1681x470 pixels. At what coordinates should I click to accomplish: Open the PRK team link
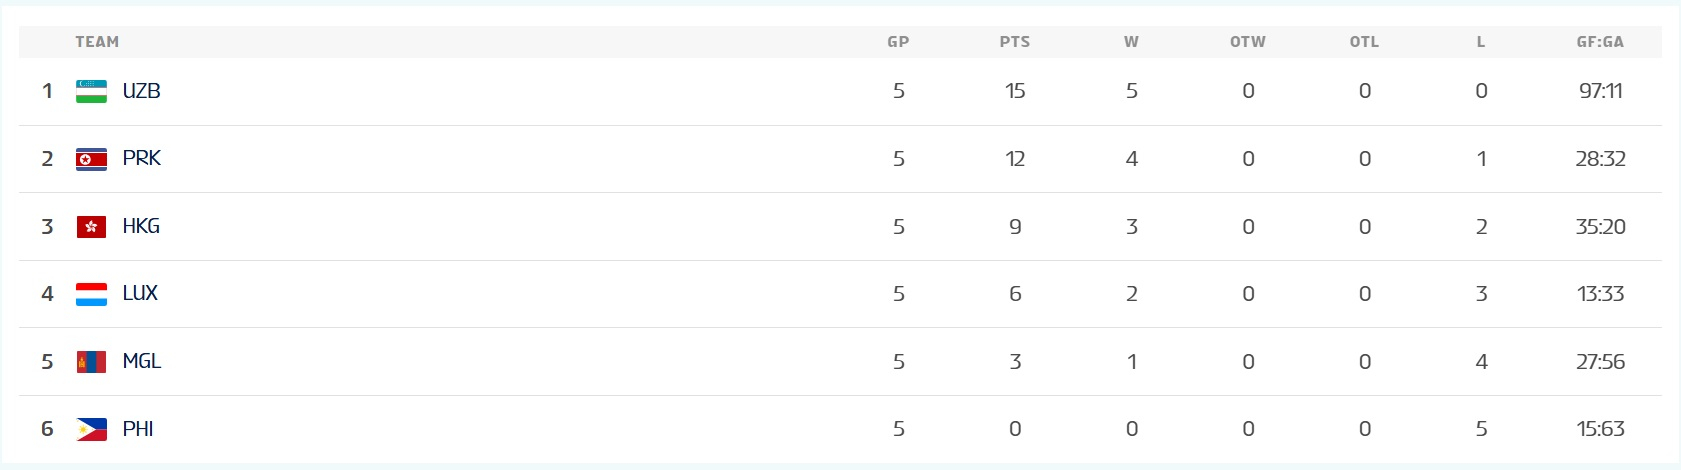(141, 159)
